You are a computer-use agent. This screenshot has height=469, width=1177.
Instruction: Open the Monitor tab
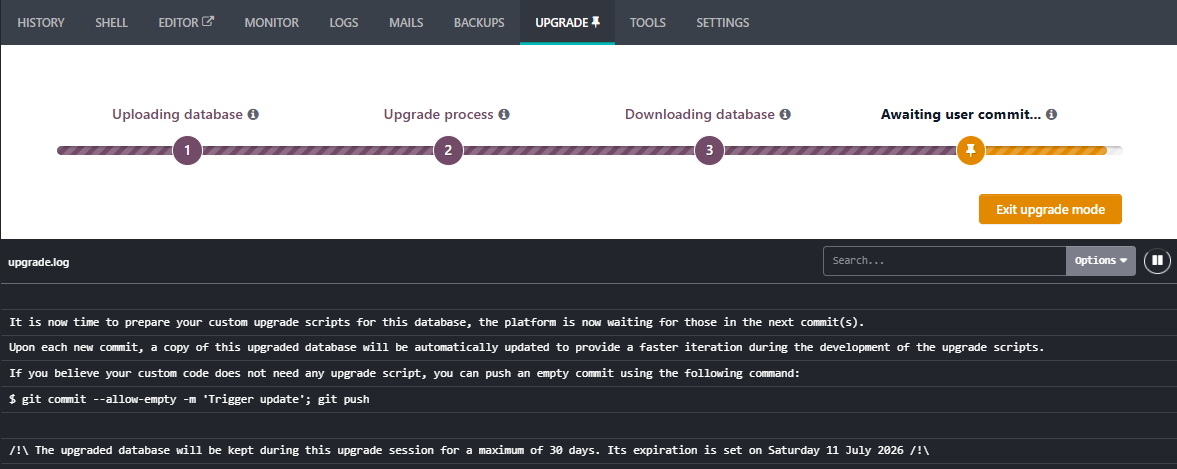click(x=272, y=23)
